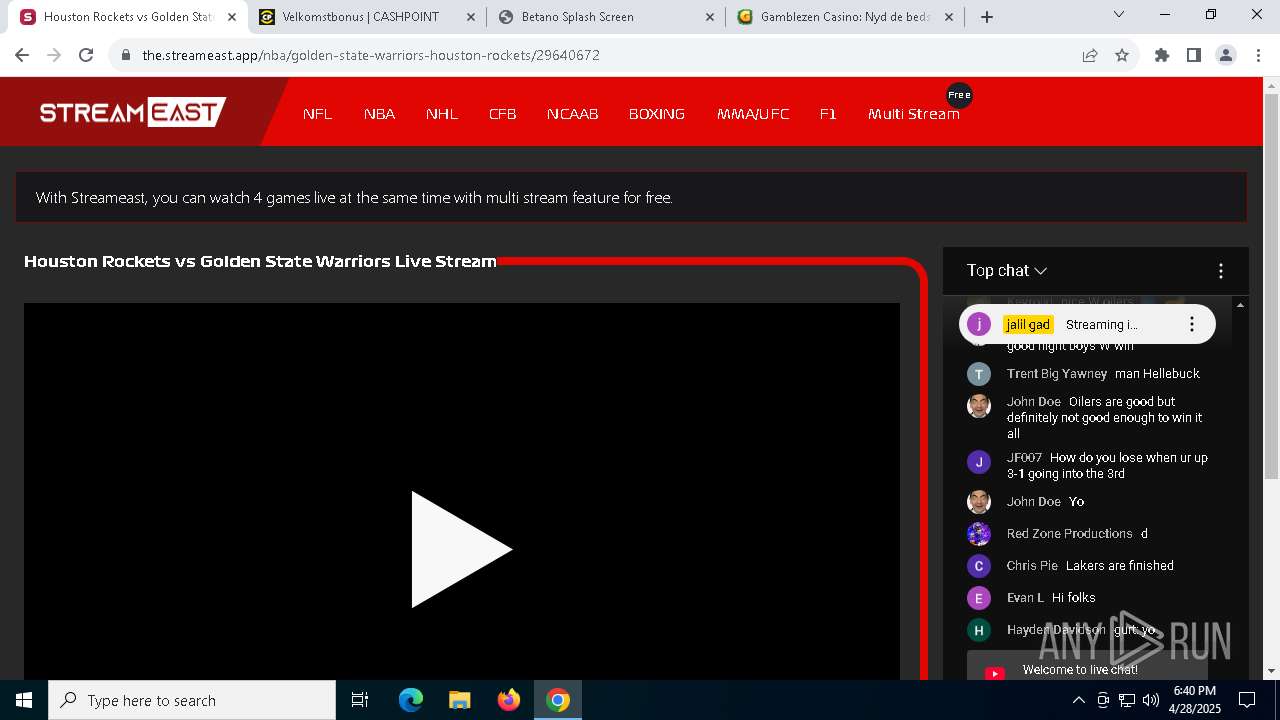This screenshot has height=720, width=1280.
Task: Open the Extensions puzzle icon
Action: pyautogui.click(x=1162, y=55)
